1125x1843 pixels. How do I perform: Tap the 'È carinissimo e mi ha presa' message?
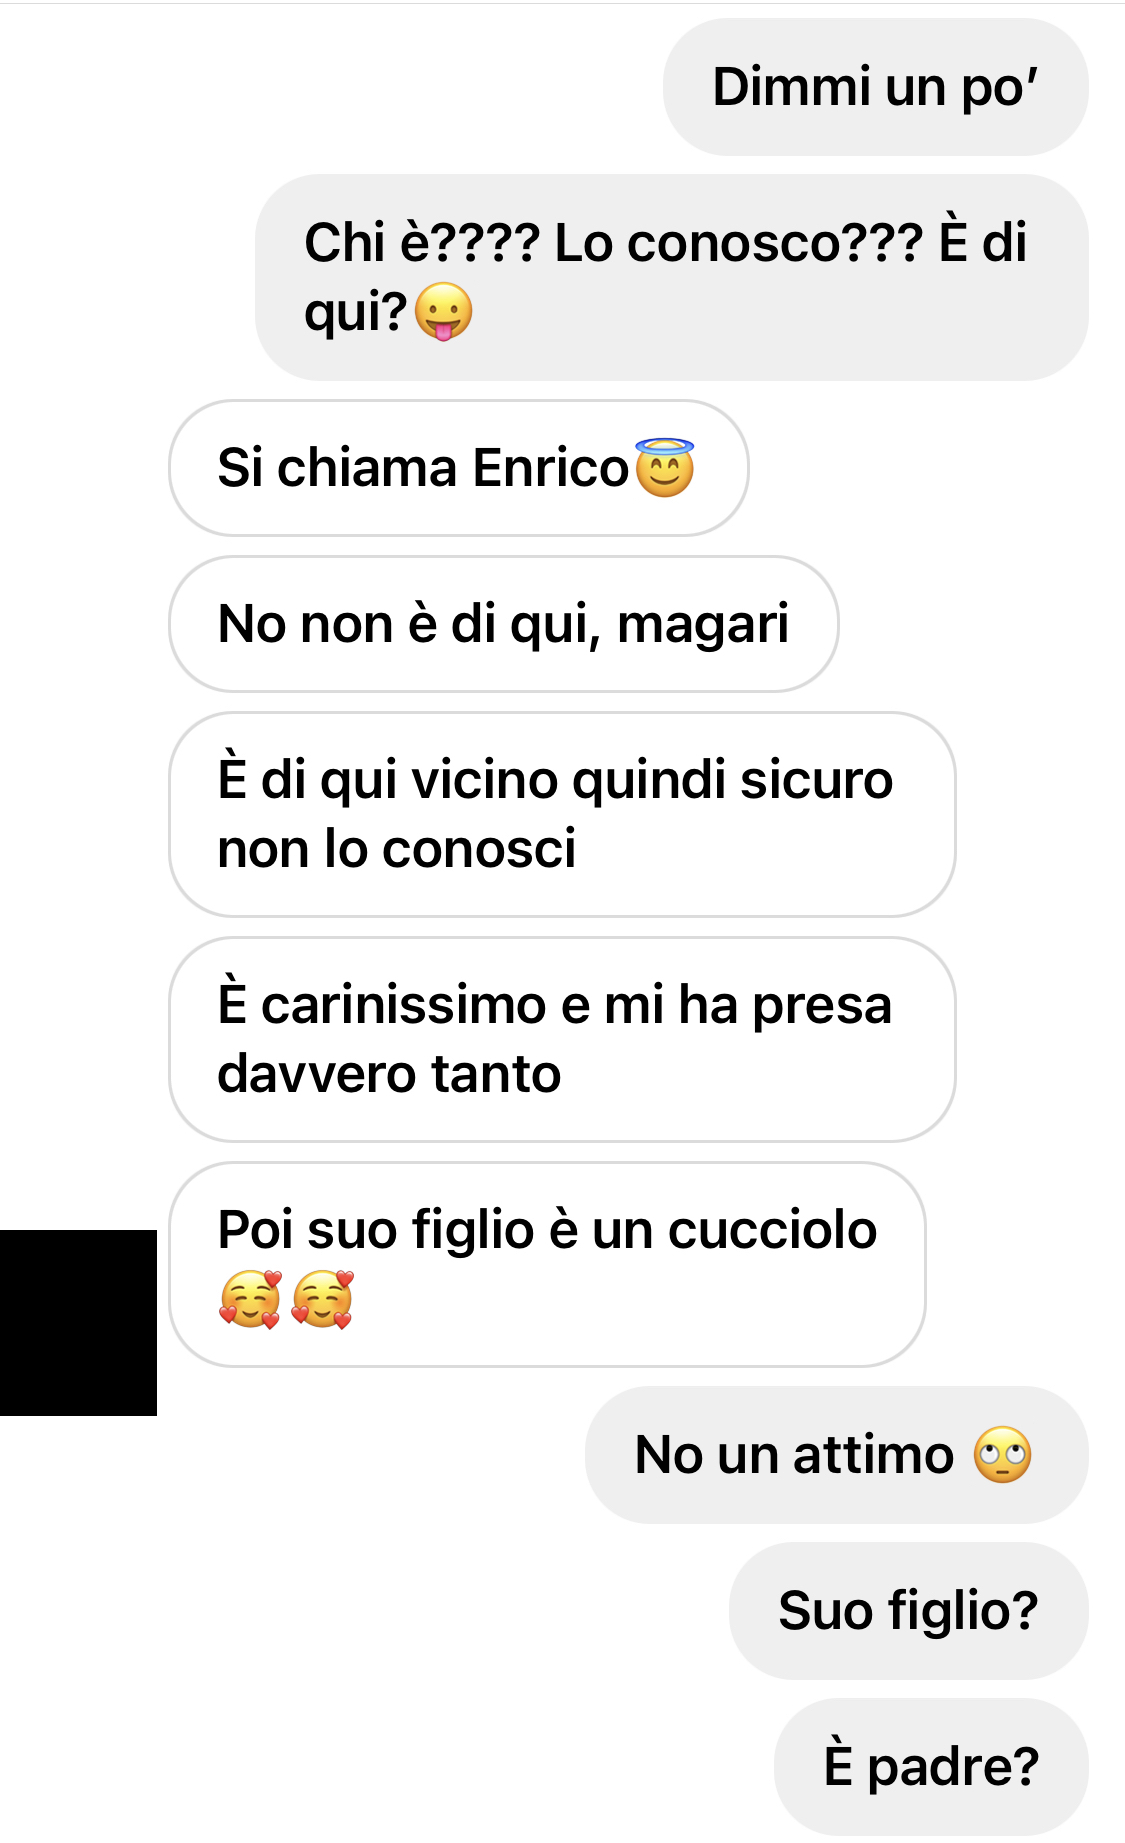[x=562, y=1039]
